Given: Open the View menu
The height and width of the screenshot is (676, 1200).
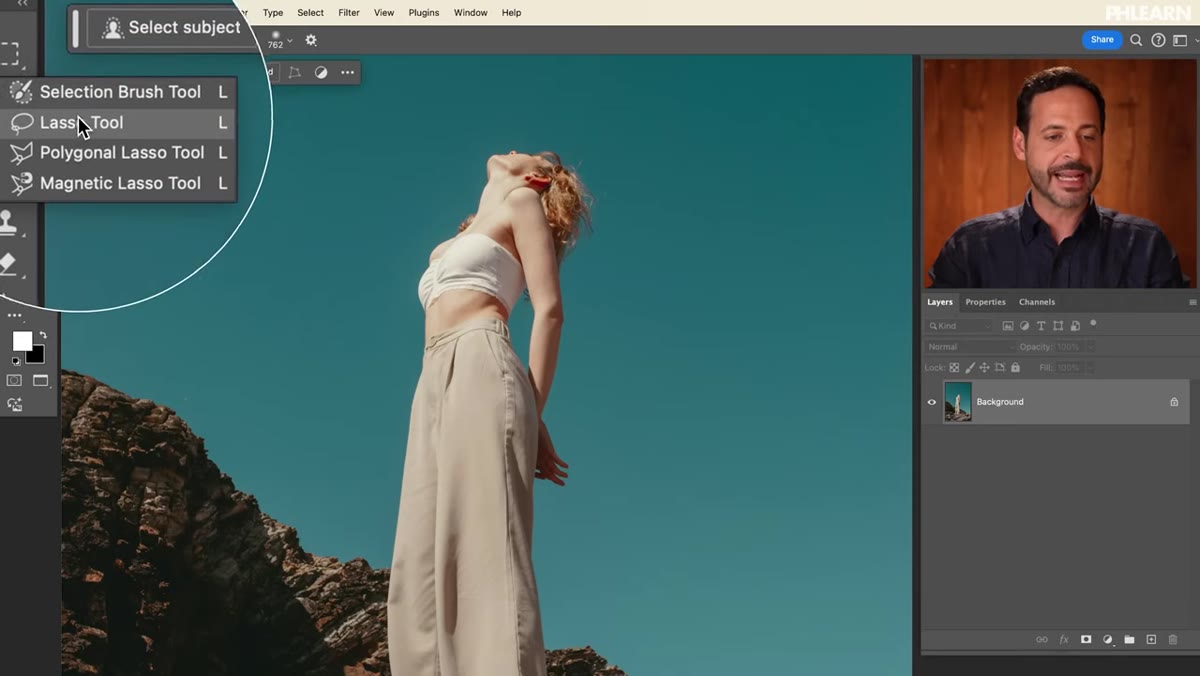Looking at the screenshot, I should [384, 13].
